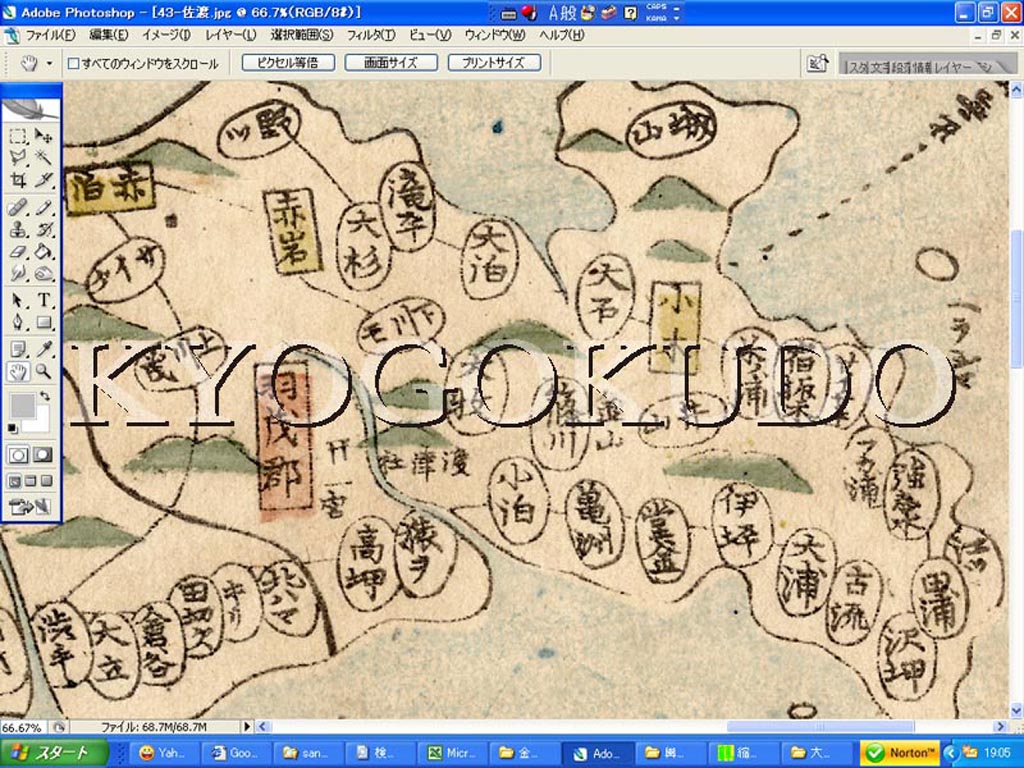The width and height of the screenshot is (1024, 768).
Task: Open Norton tray icon
Action: pos(901,753)
